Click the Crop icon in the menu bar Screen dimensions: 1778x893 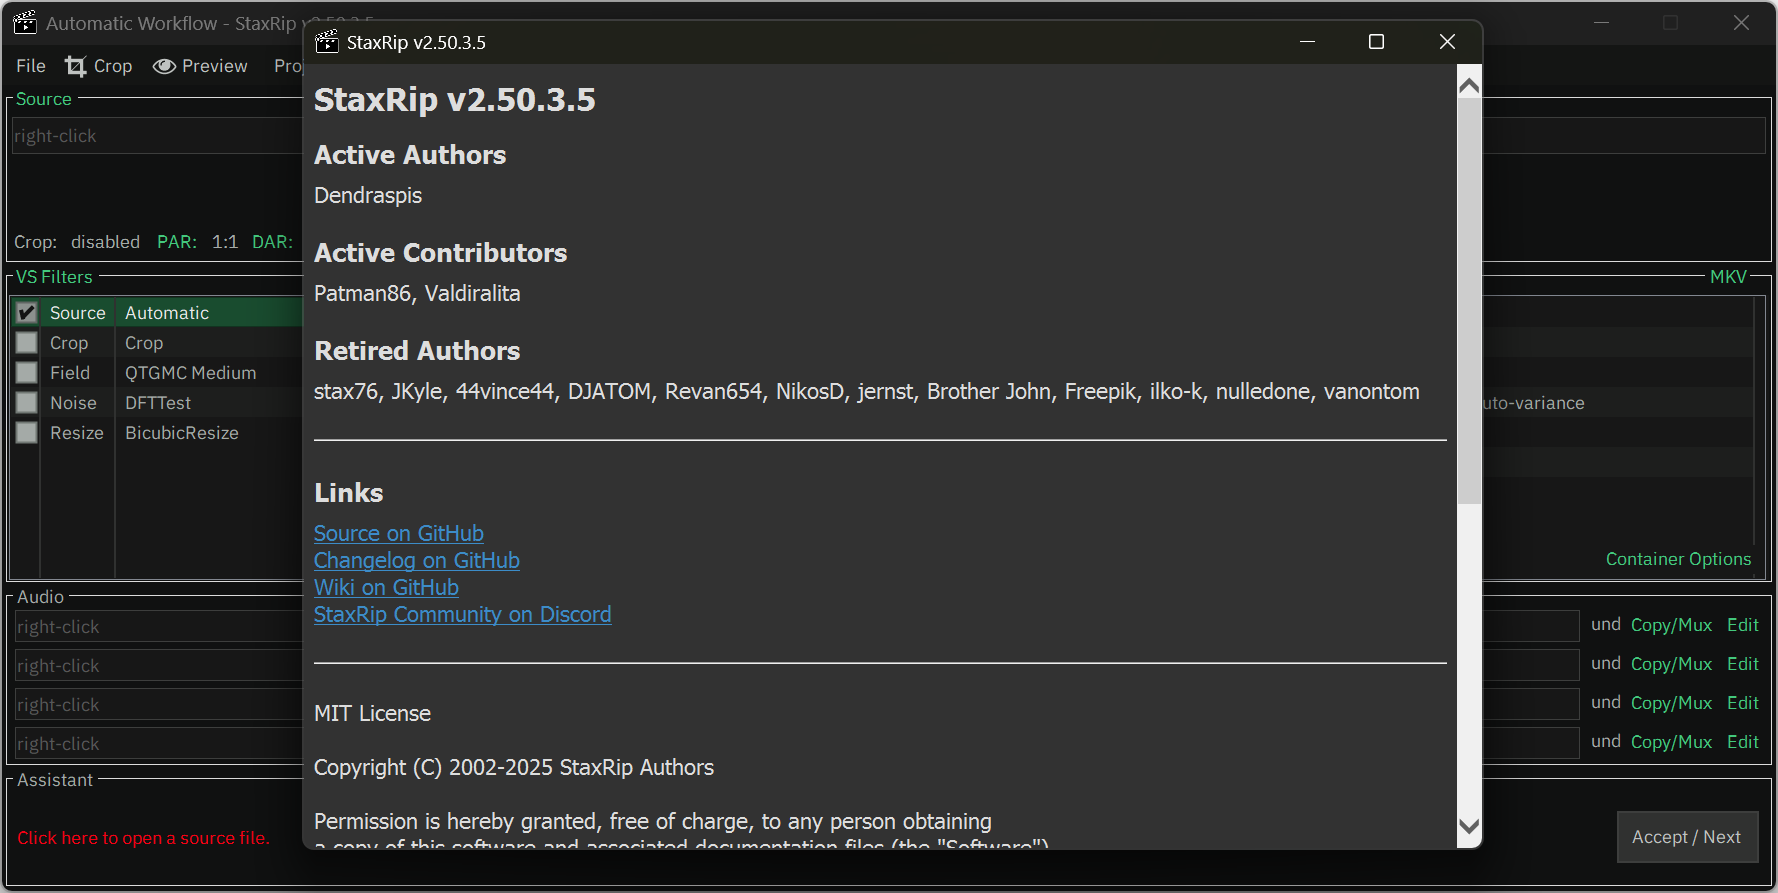click(x=76, y=66)
